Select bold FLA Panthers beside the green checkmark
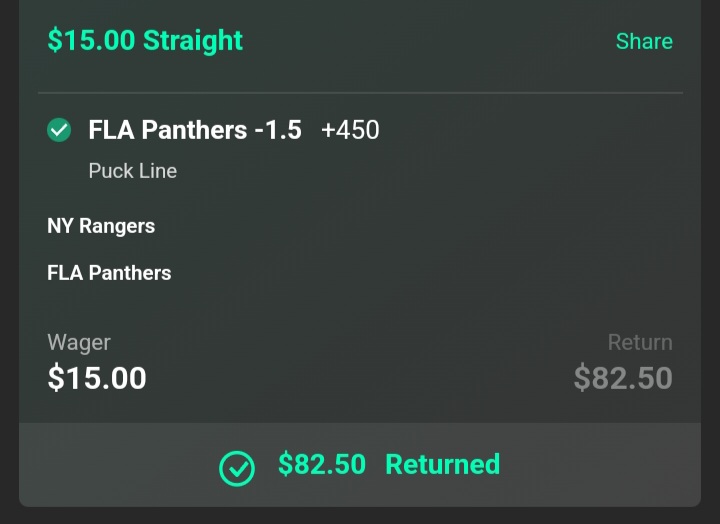Viewport: 720px width, 524px height. coord(167,130)
